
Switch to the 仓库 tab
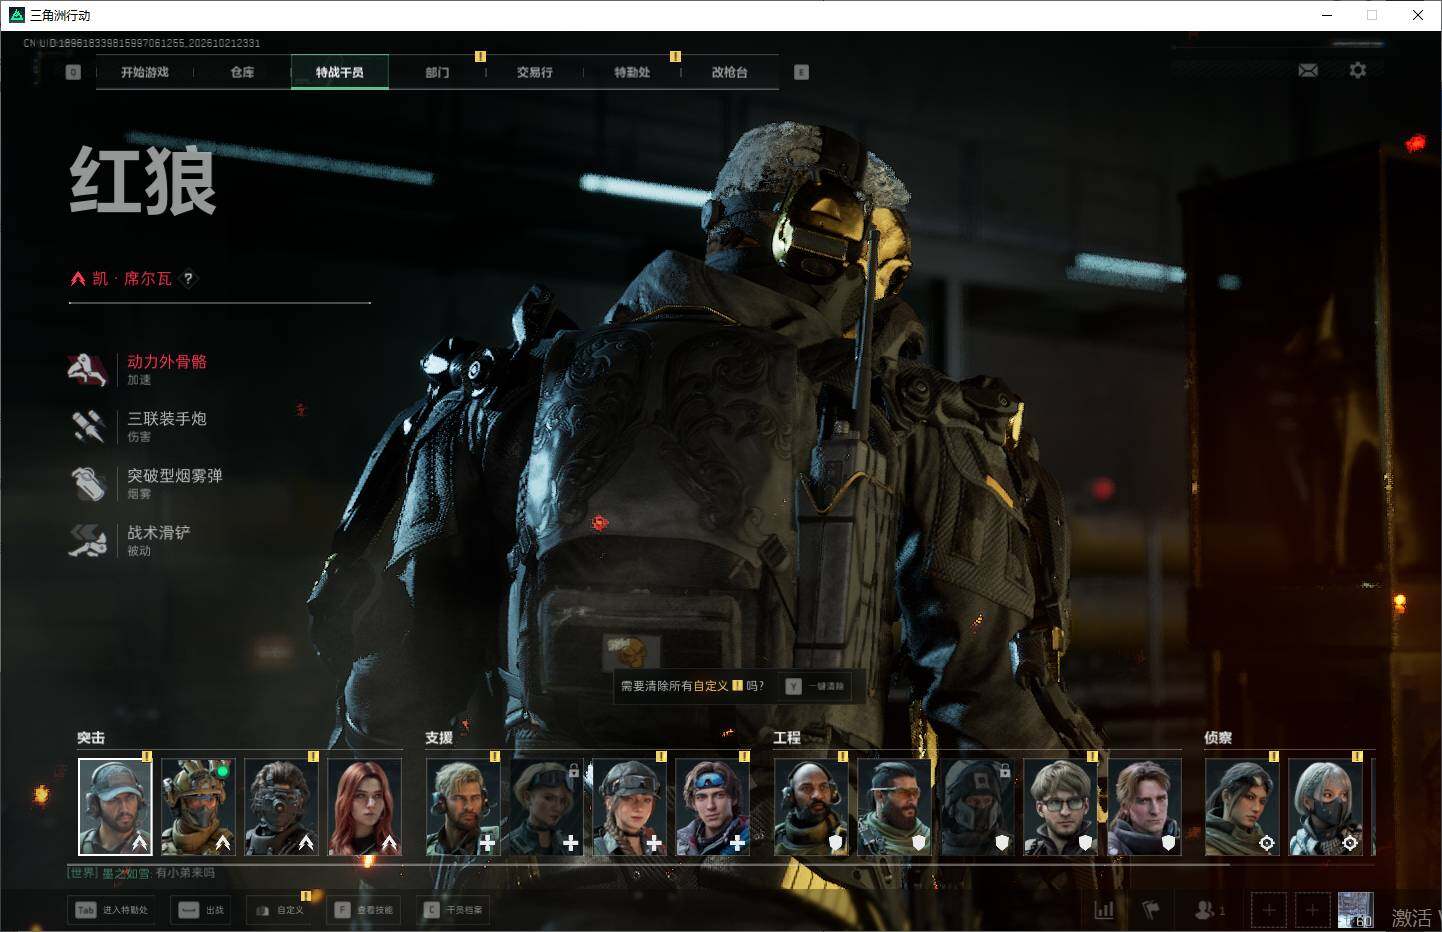click(242, 72)
